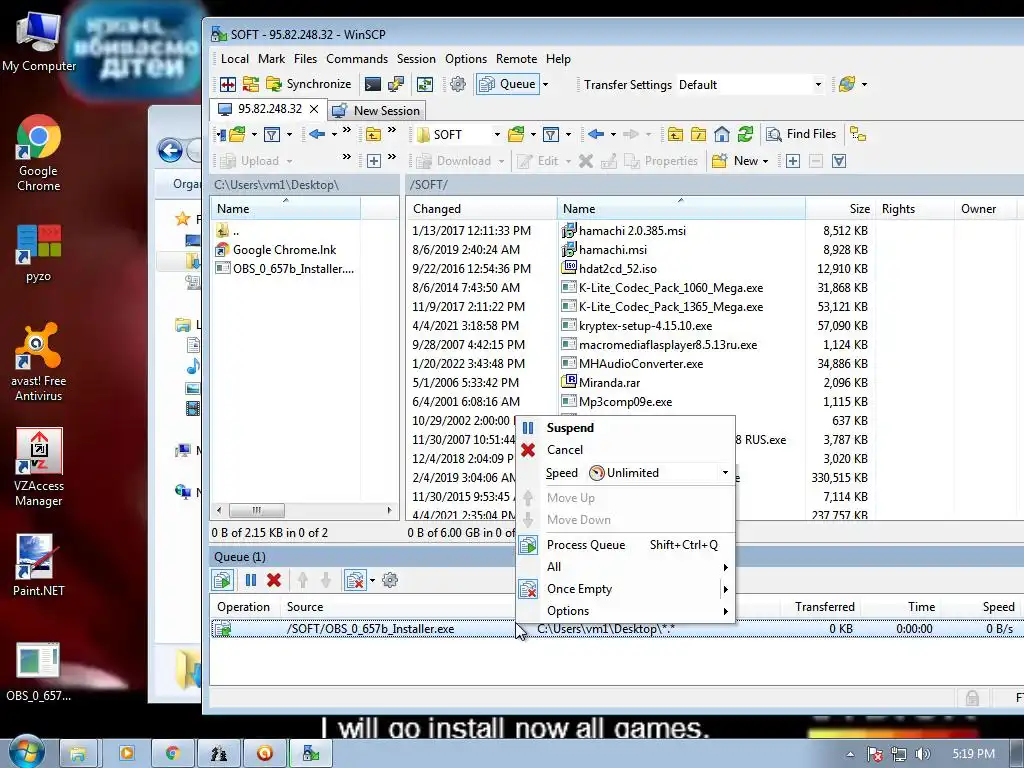Sort remote files by Name column
The height and width of the screenshot is (768, 1024).
click(681, 209)
